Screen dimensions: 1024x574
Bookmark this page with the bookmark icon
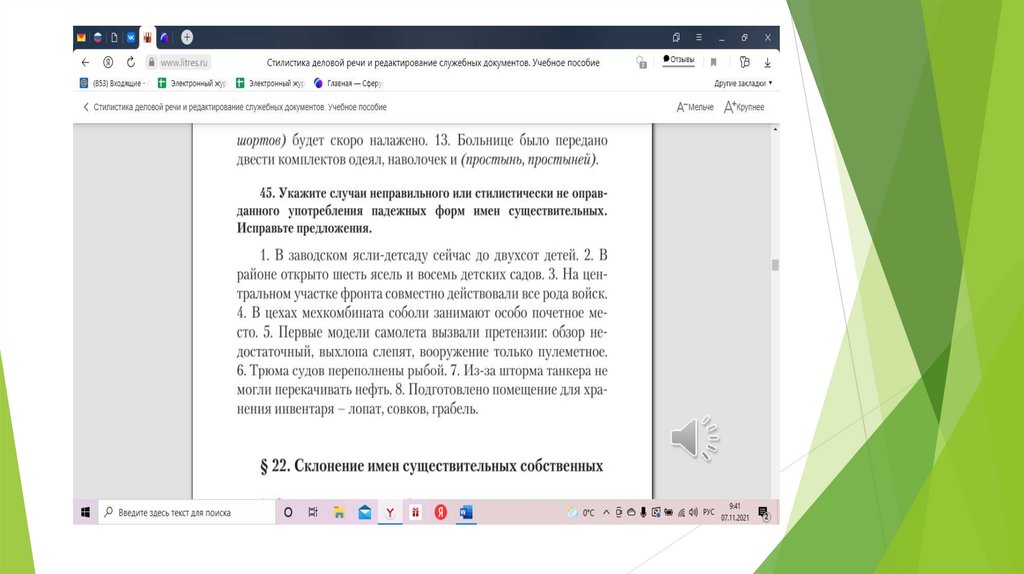(713, 62)
